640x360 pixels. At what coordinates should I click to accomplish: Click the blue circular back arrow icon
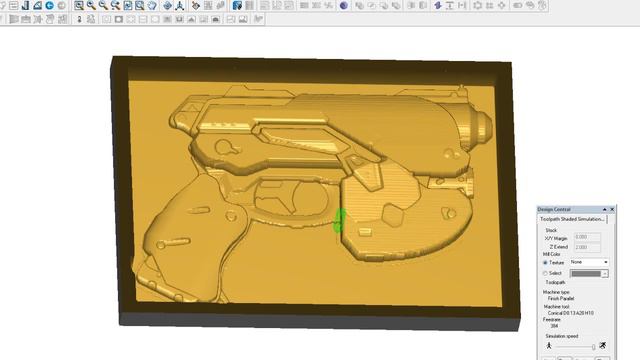(x=49, y=6)
